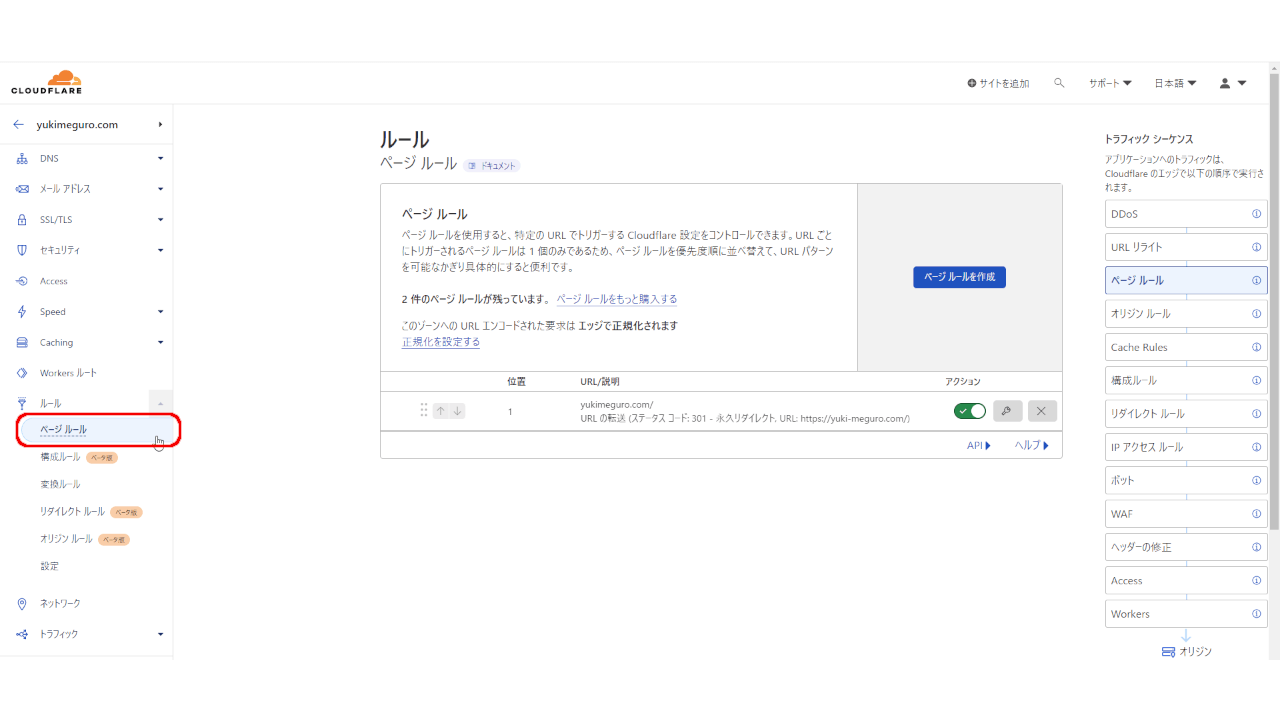The height and width of the screenshot is (720, 1280).
Task: Delete the page rule with X icon
Action: [1042, 411]
